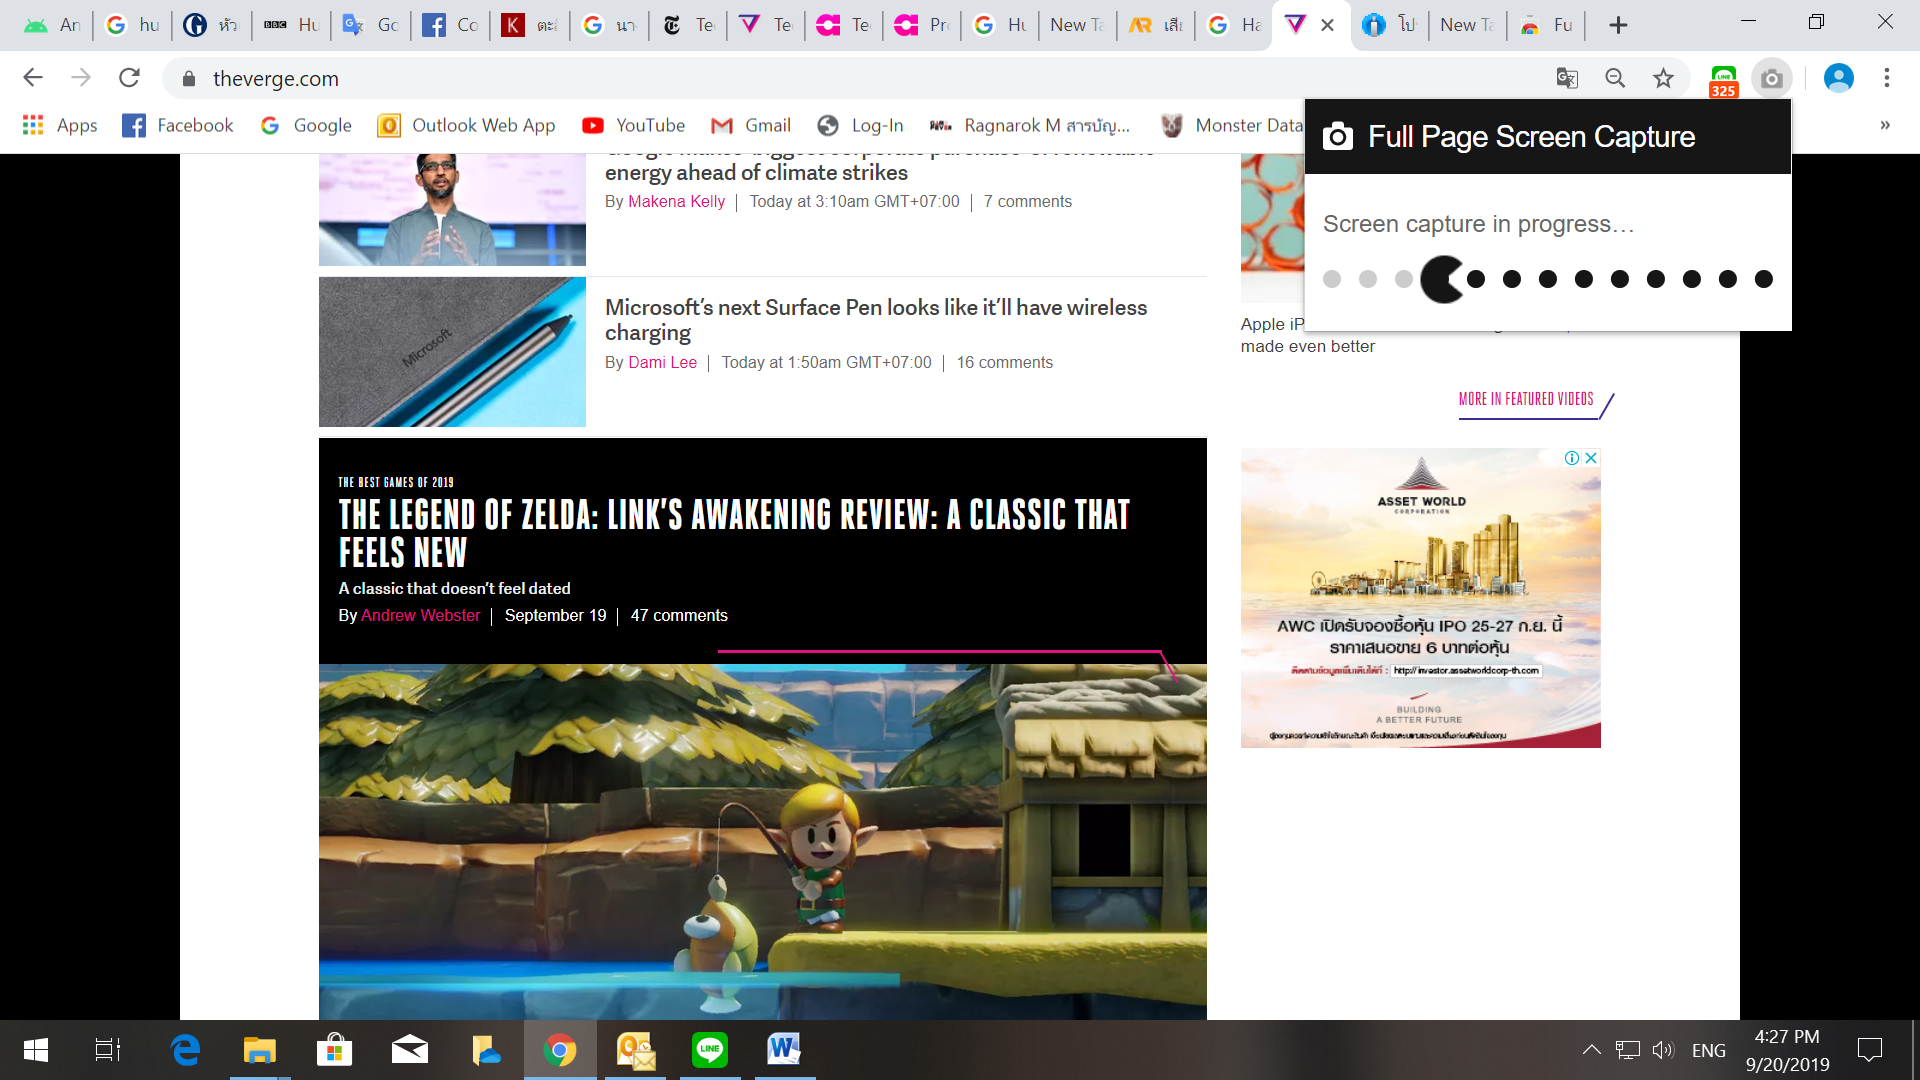Open the taskbar app with yellow note and blue cloud
Viewport: 1920px width, 1080px height.
[485, 1050]
